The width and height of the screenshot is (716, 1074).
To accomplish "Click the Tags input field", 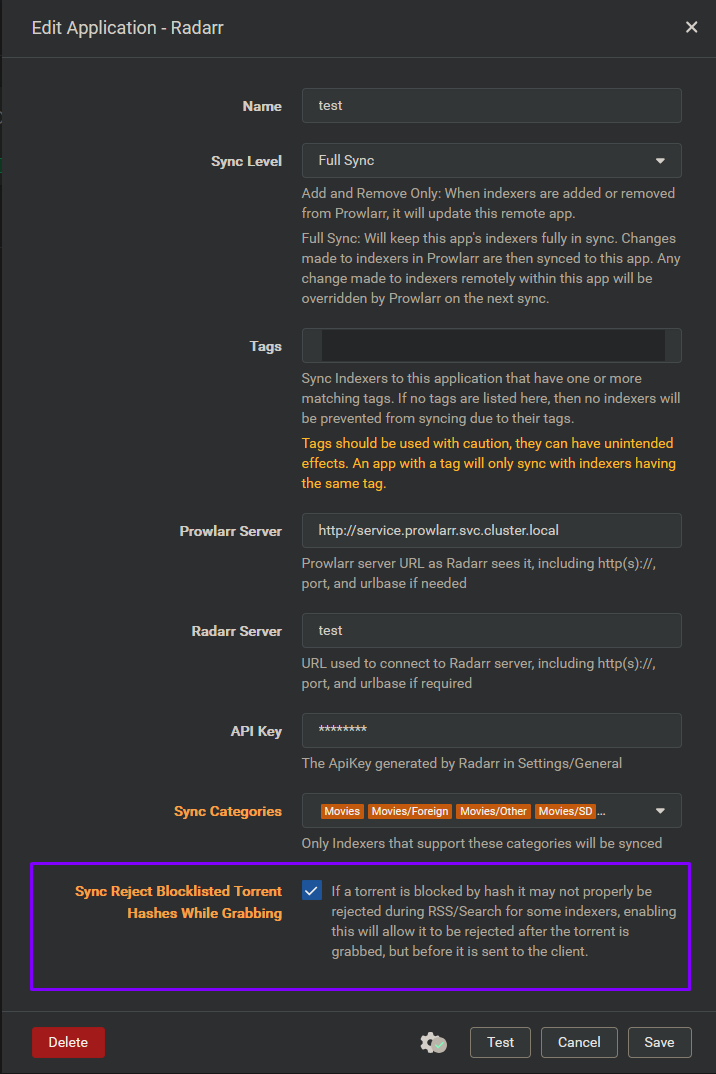I will [x=491, y=345].
